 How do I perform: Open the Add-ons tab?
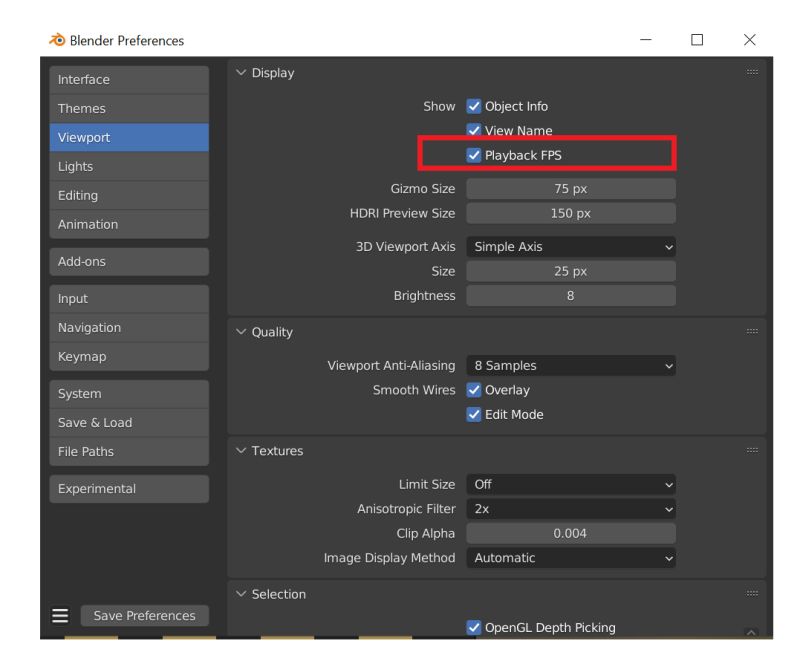pos(129,262)
